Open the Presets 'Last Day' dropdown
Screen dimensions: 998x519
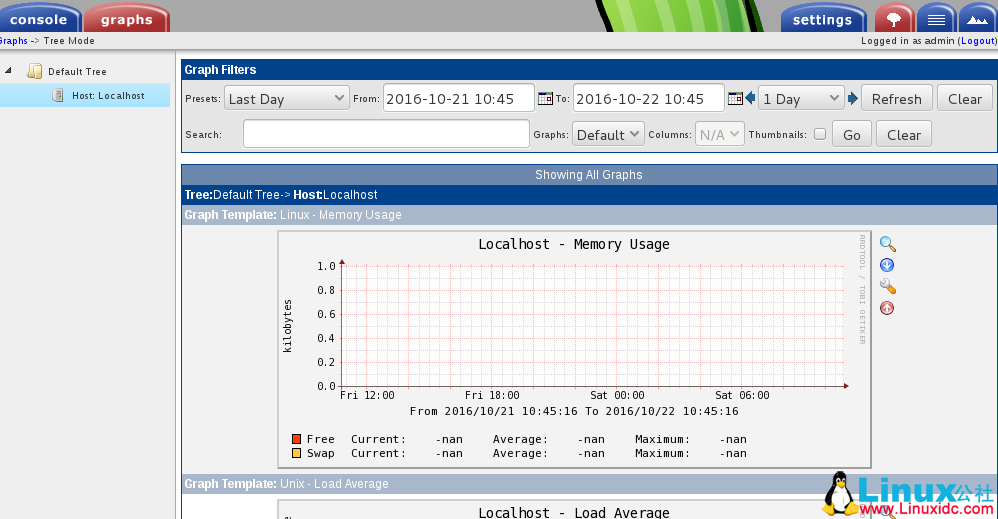point(286,98)
